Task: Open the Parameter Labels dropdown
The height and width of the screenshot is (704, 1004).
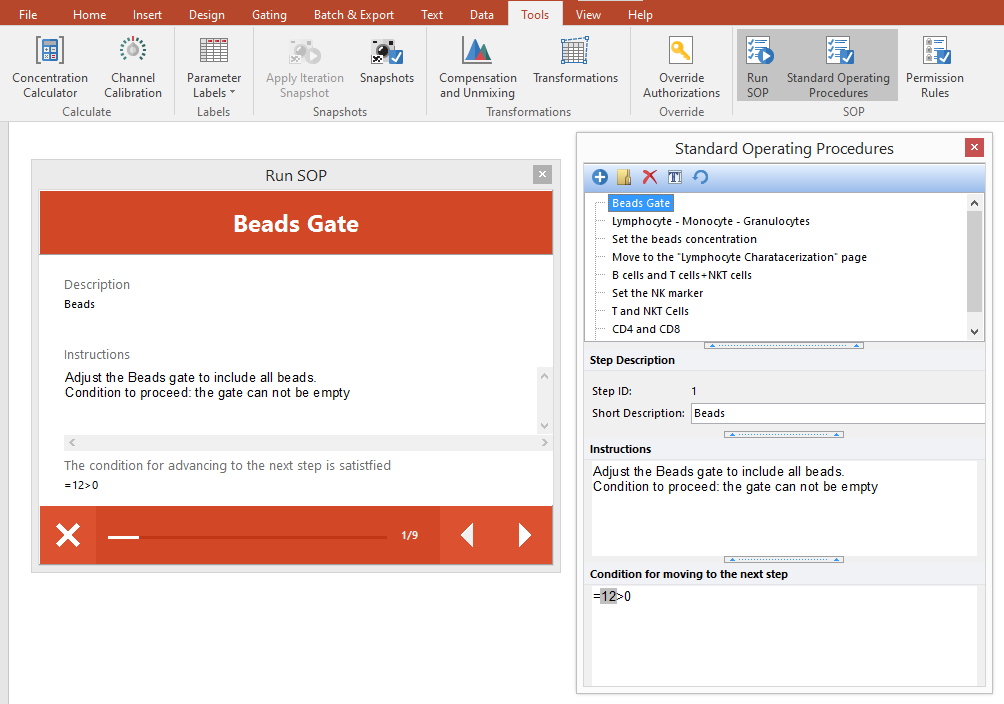Action: pyautogui.click(x=213, y=68)
